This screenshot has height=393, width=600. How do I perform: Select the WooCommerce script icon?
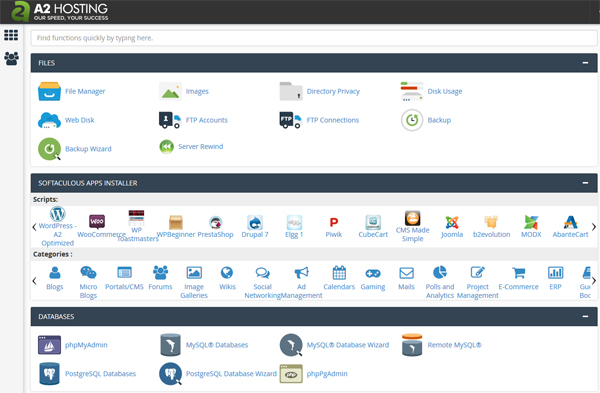pos(97,221)
